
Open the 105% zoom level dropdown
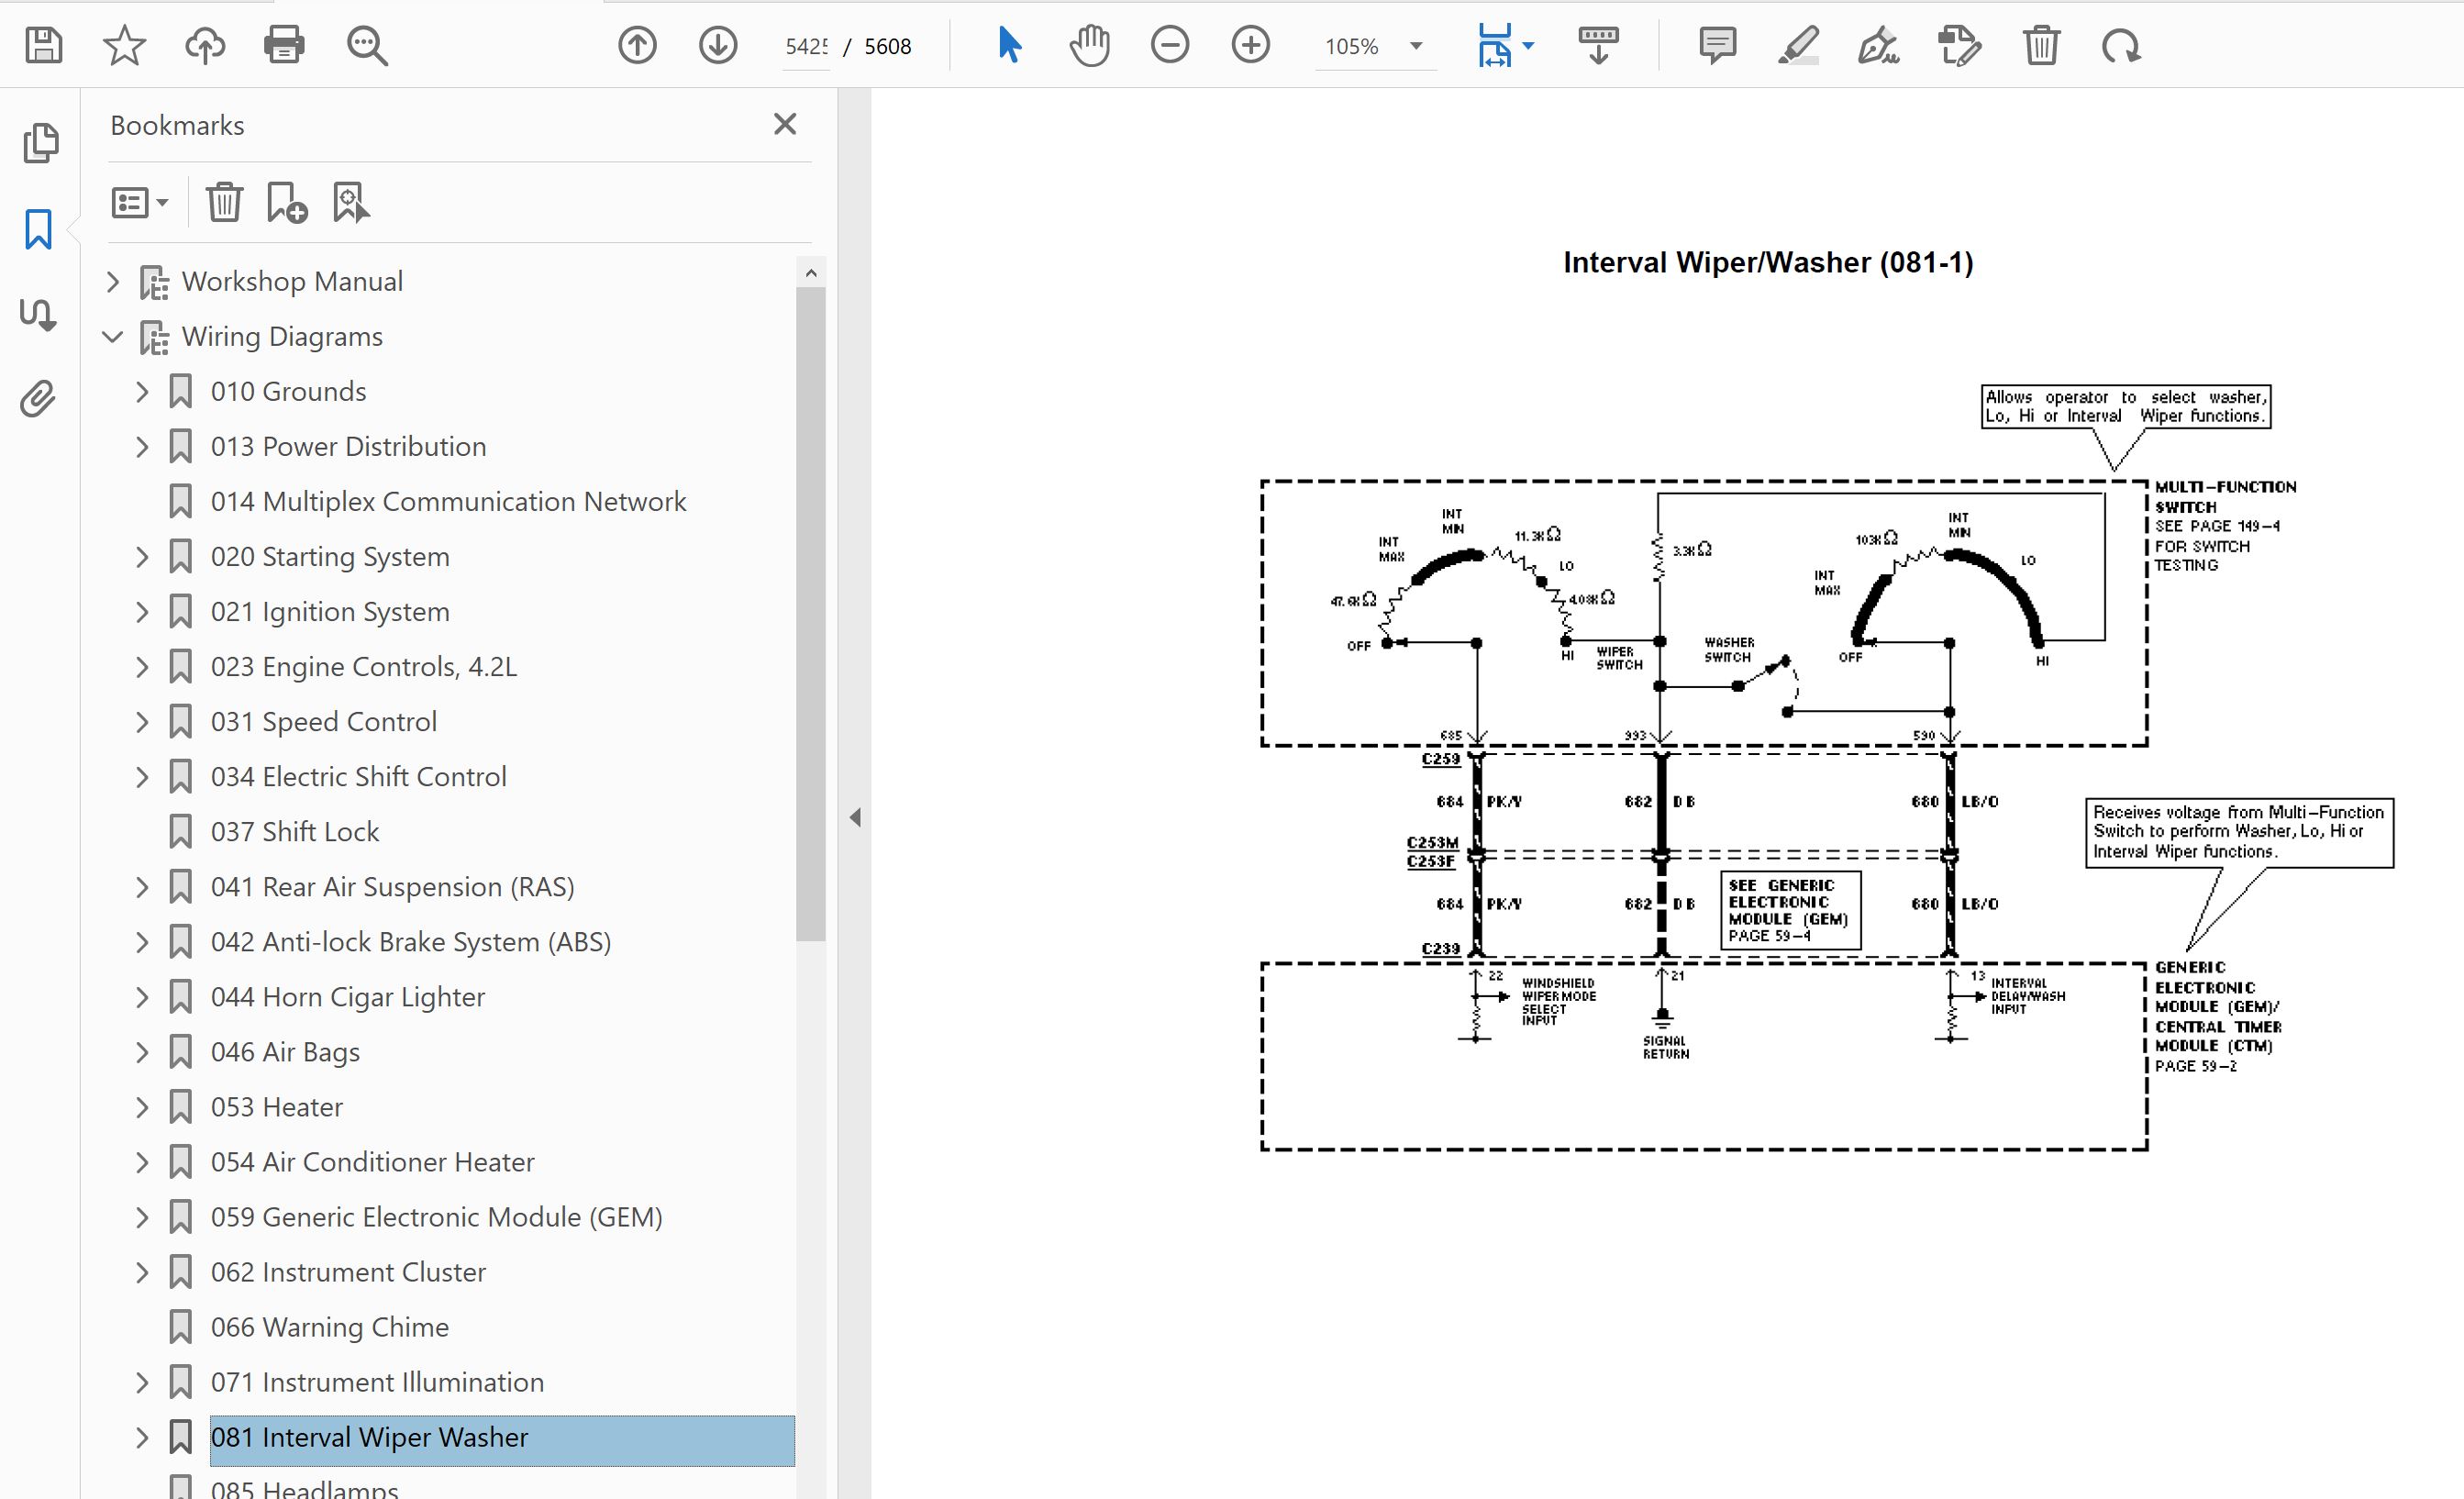1416,46
